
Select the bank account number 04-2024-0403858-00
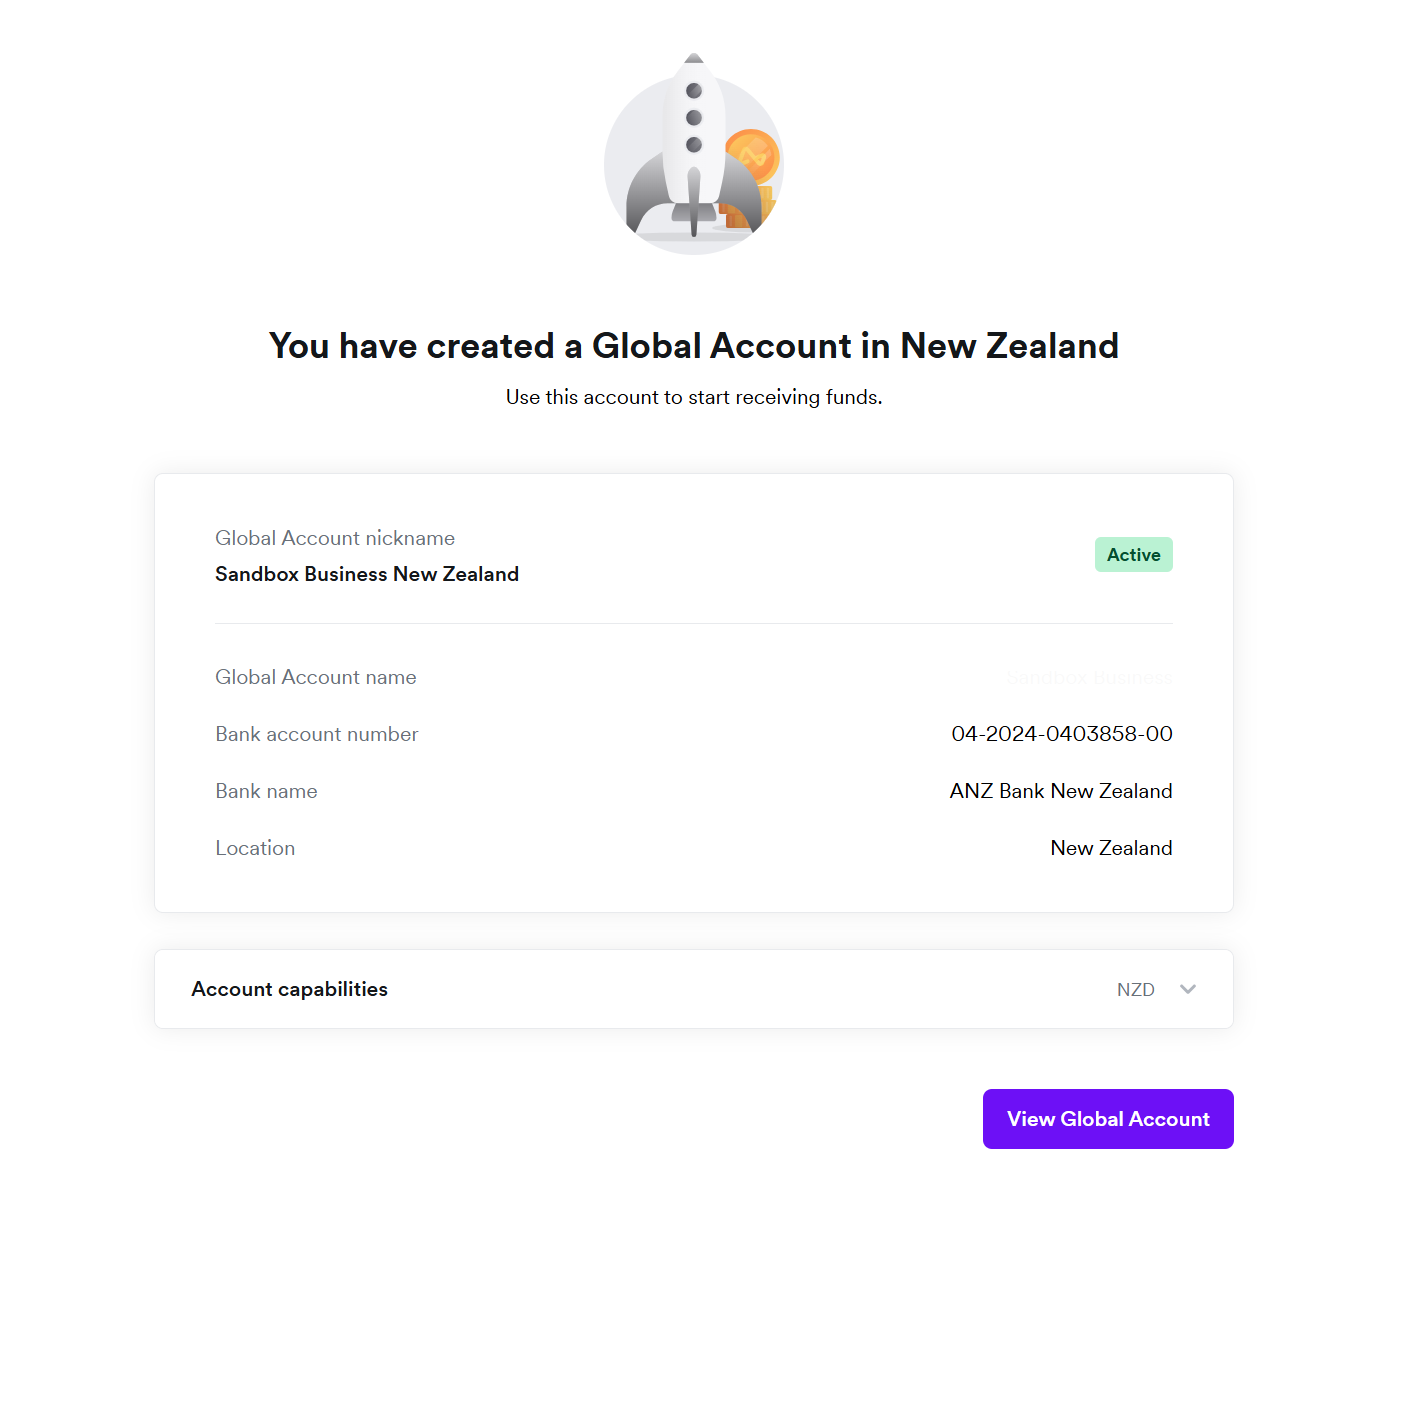[x=1061, y=734]
